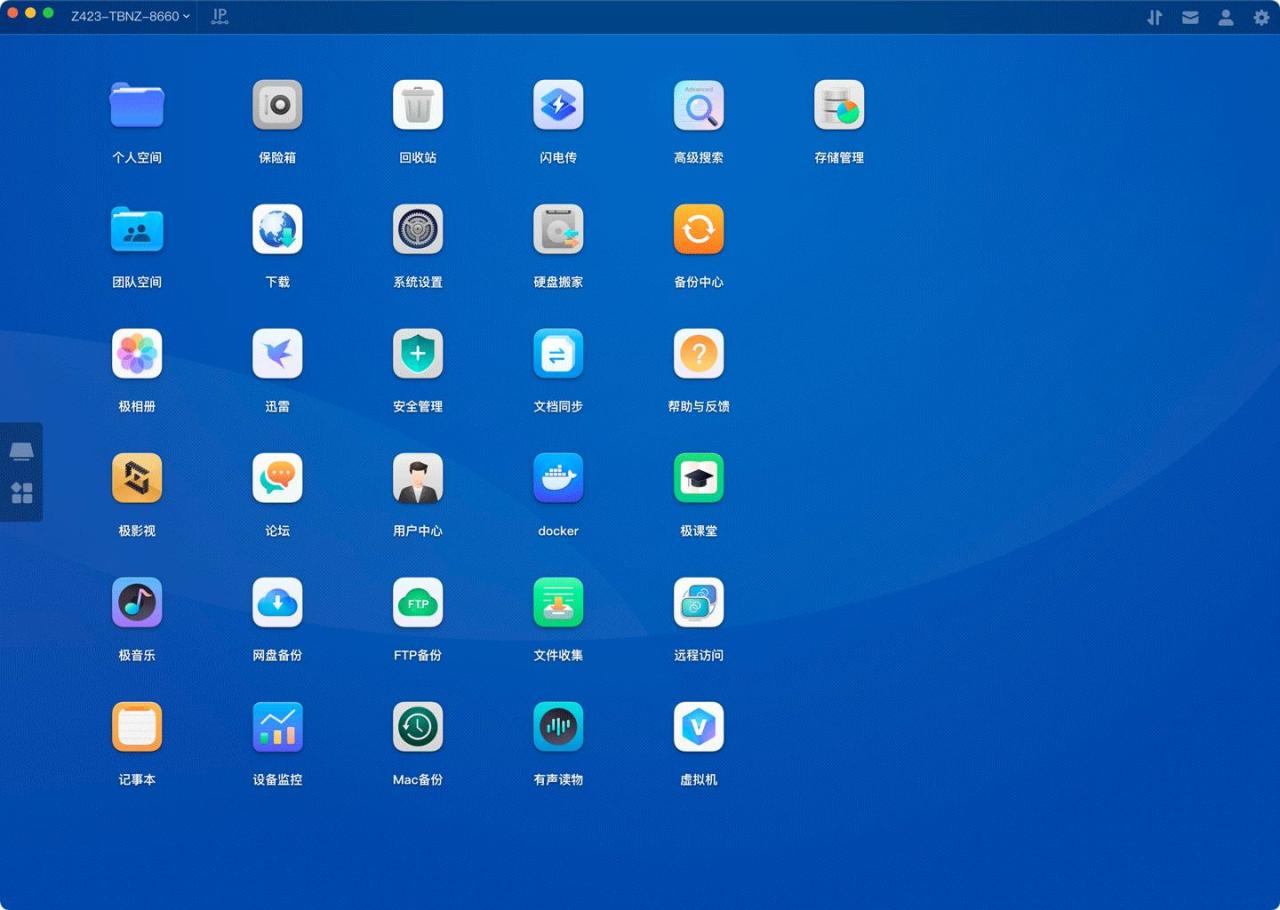Open the messages envelope icon
Viewport: 1280px width, 910px height.
click(x=1190, y=17)
